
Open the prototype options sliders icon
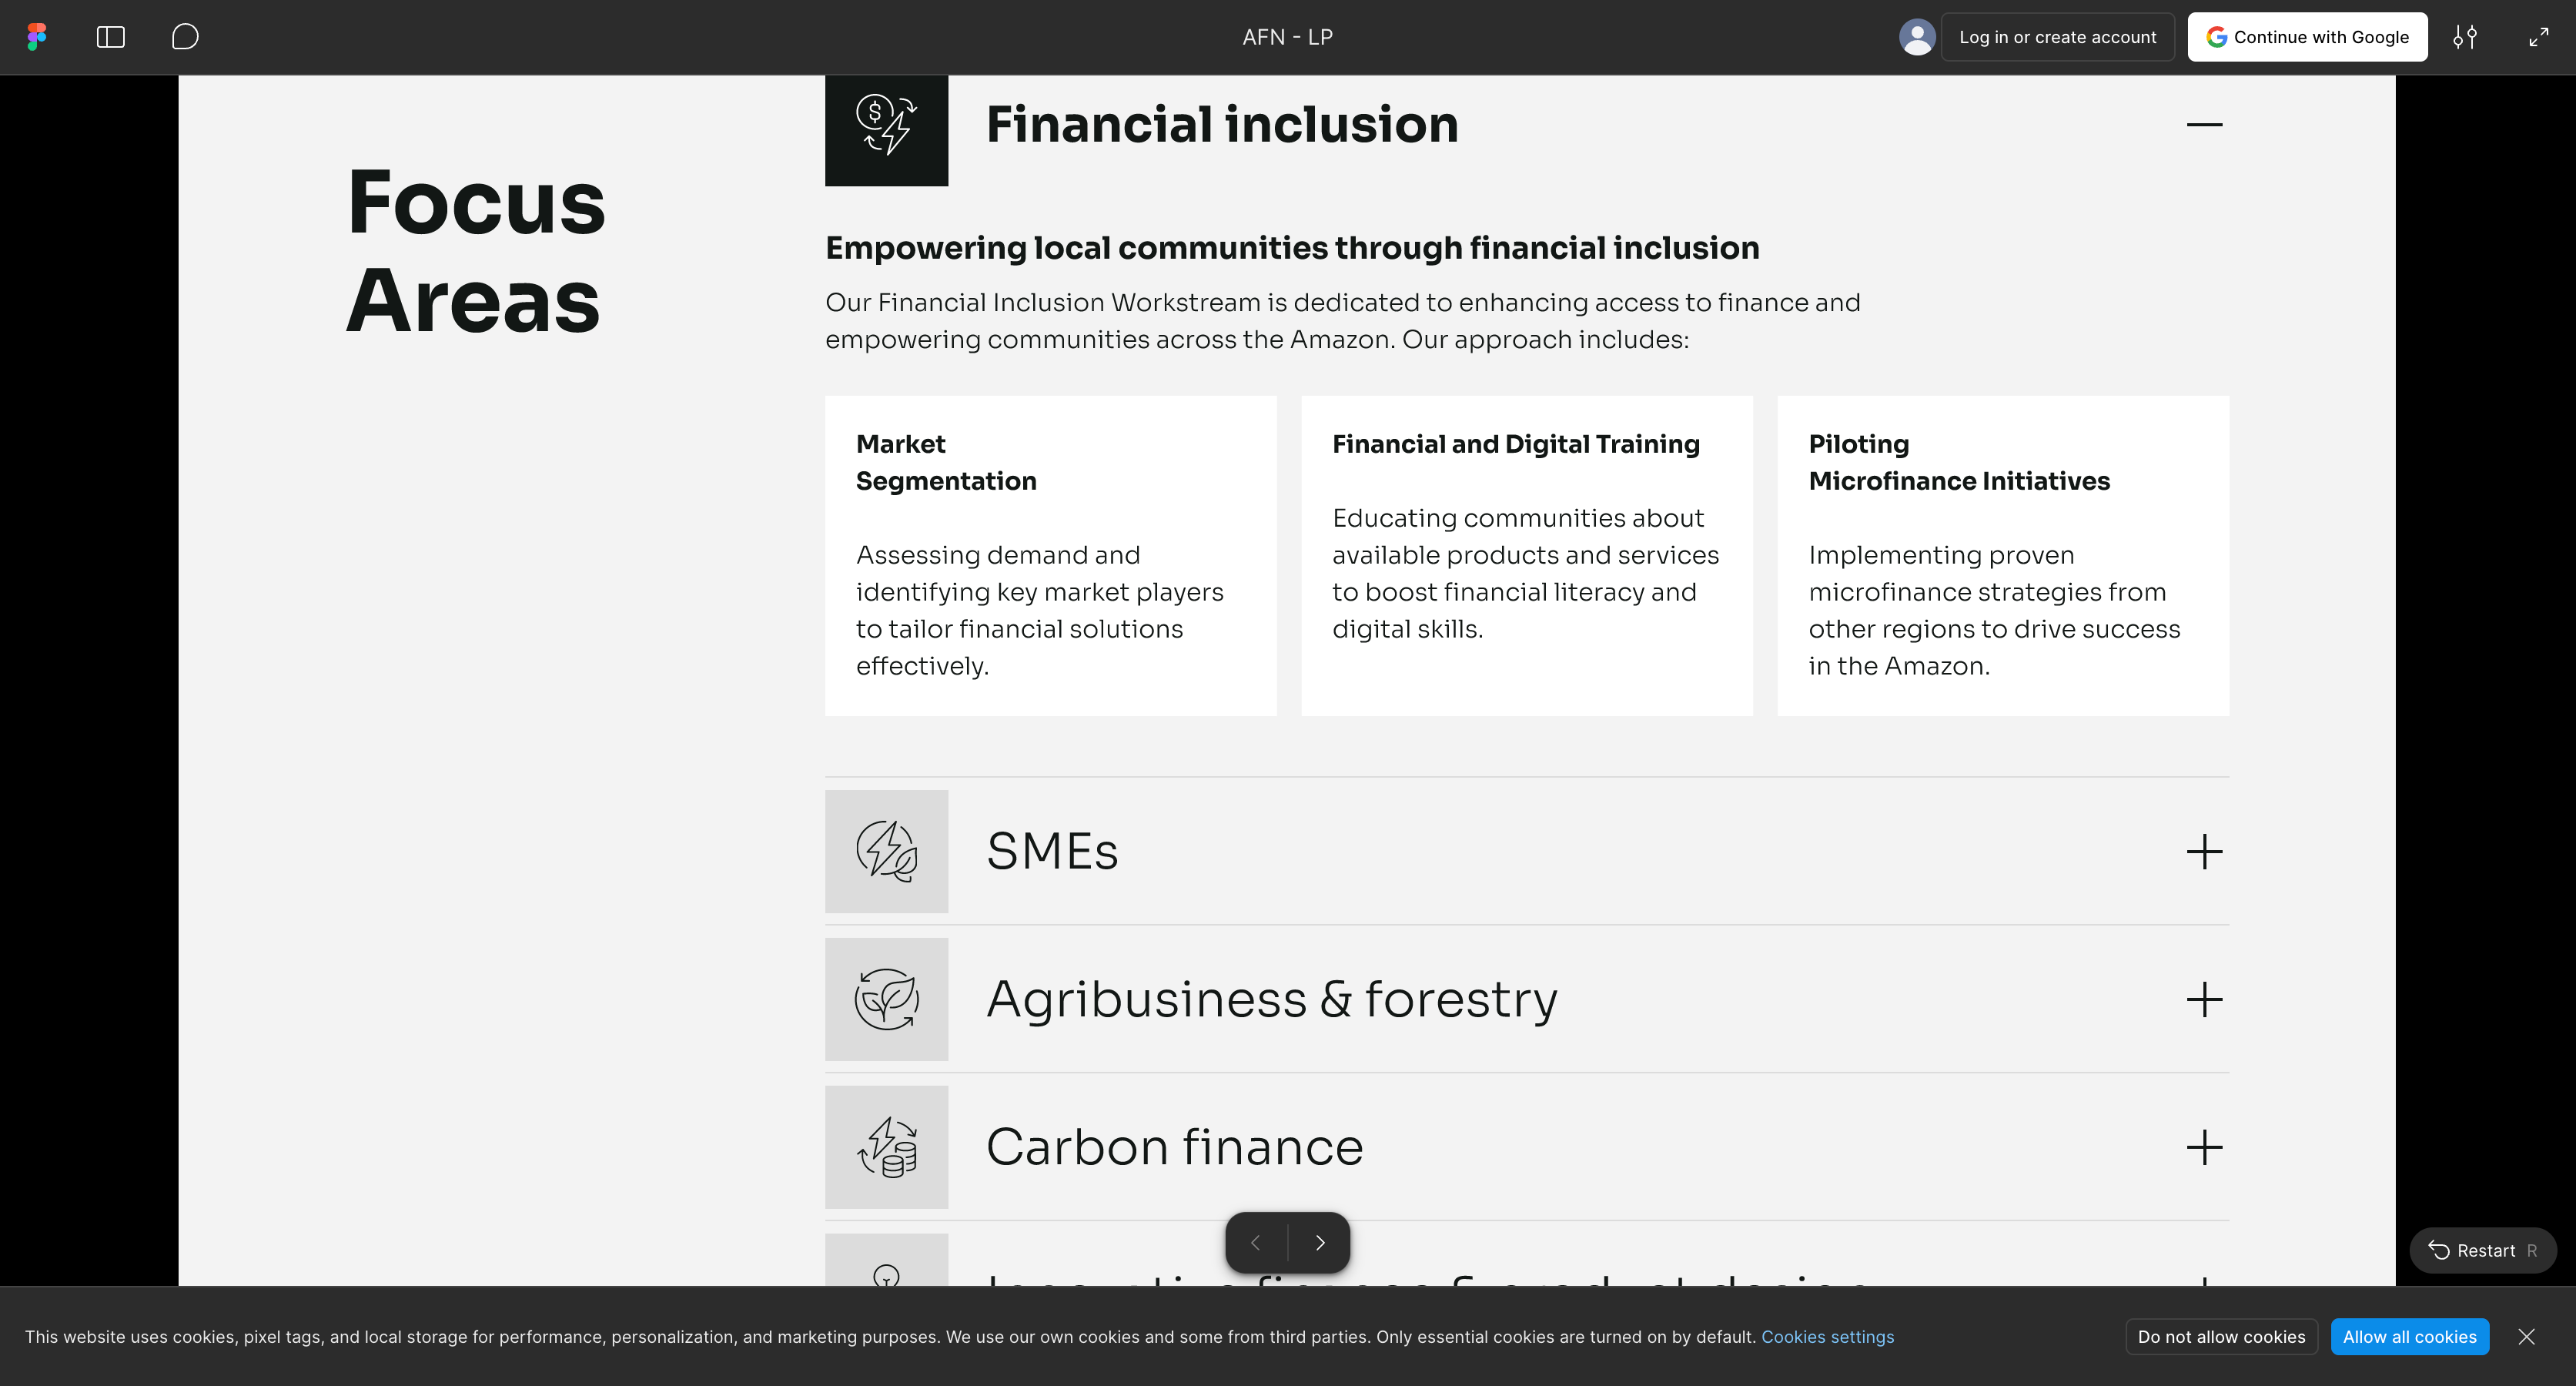click(x=2465, y=37)
